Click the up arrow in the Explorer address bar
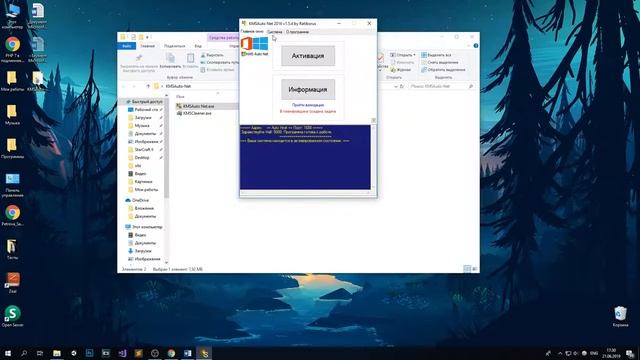Viewport: 640px width, 360px height. (x=148, y=86)
